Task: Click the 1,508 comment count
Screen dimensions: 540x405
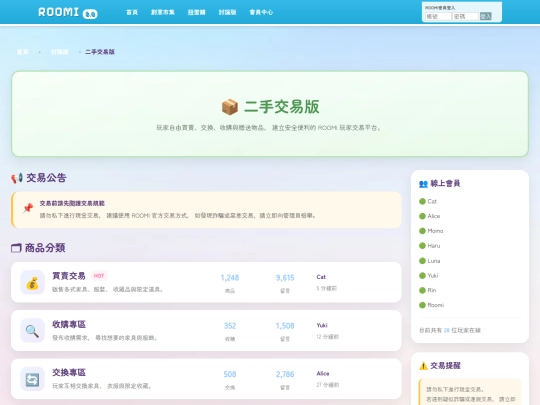Action: [285, 326]
